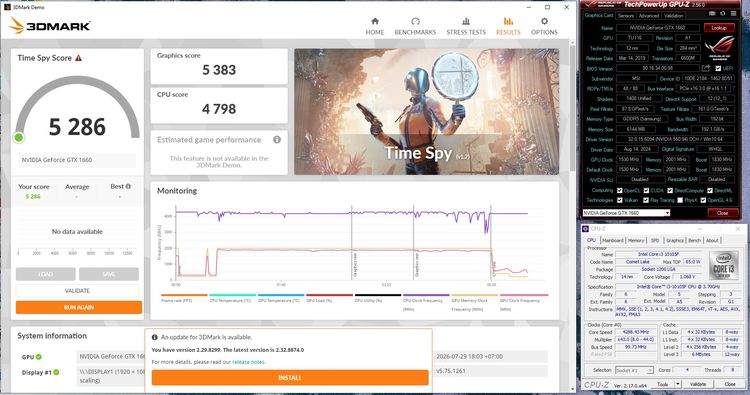Toggle the UEFI checkbox in GPU-Z
This screenshot has height=395, width=750.
coord(718,68)
